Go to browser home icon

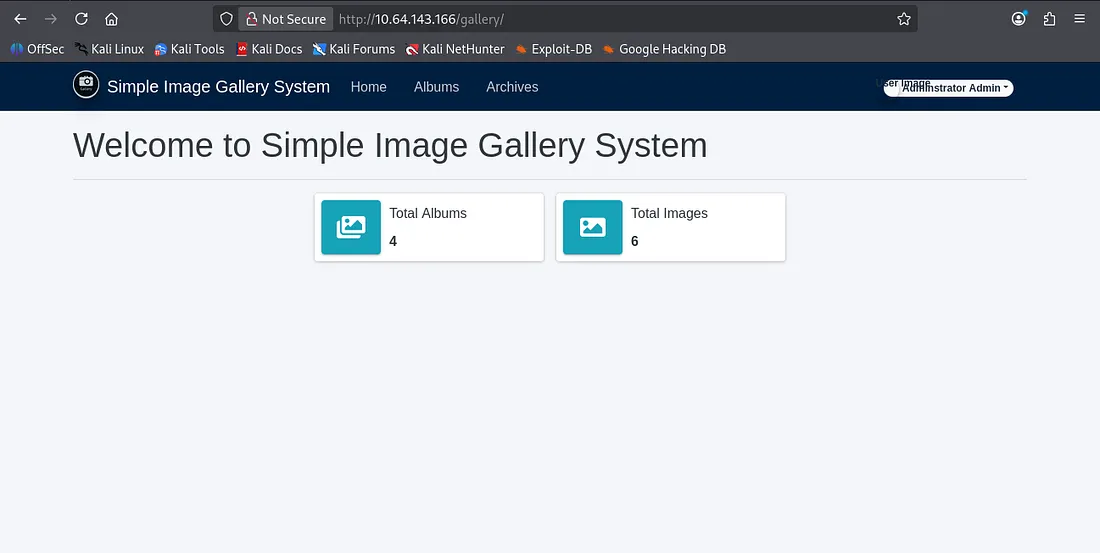click(x=111, y=19)
